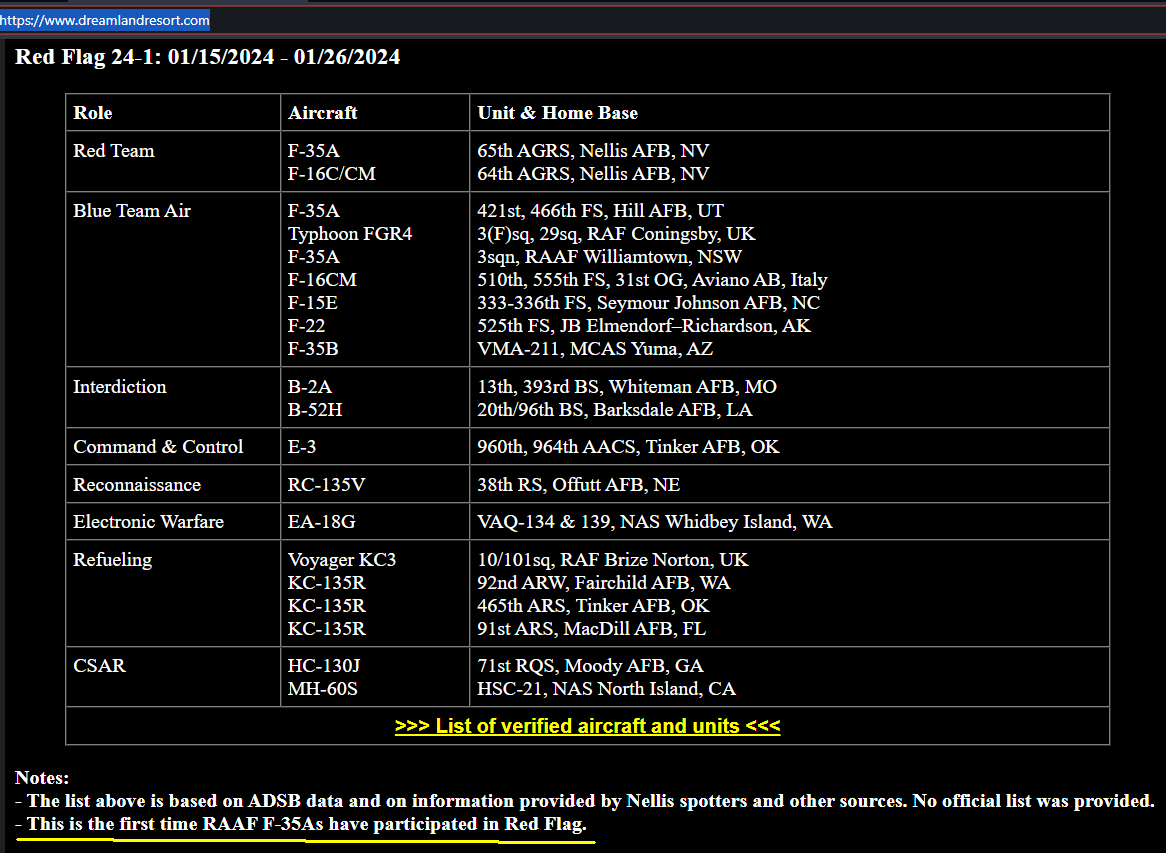Click the Notes: heading
The image size is (1166, 853).
42,778
